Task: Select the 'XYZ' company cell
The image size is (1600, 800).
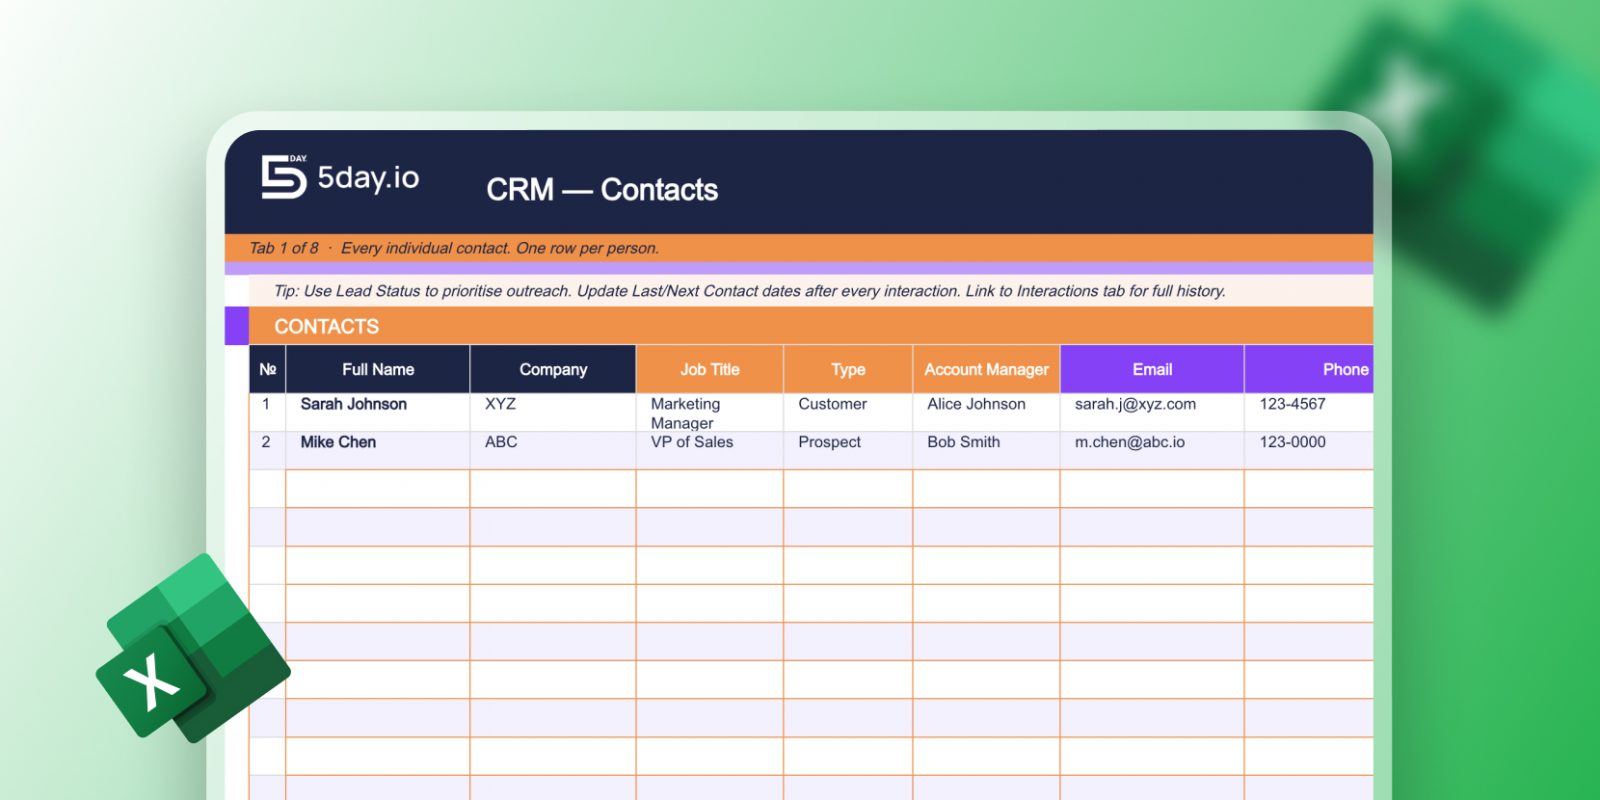Action: [553, 411]
